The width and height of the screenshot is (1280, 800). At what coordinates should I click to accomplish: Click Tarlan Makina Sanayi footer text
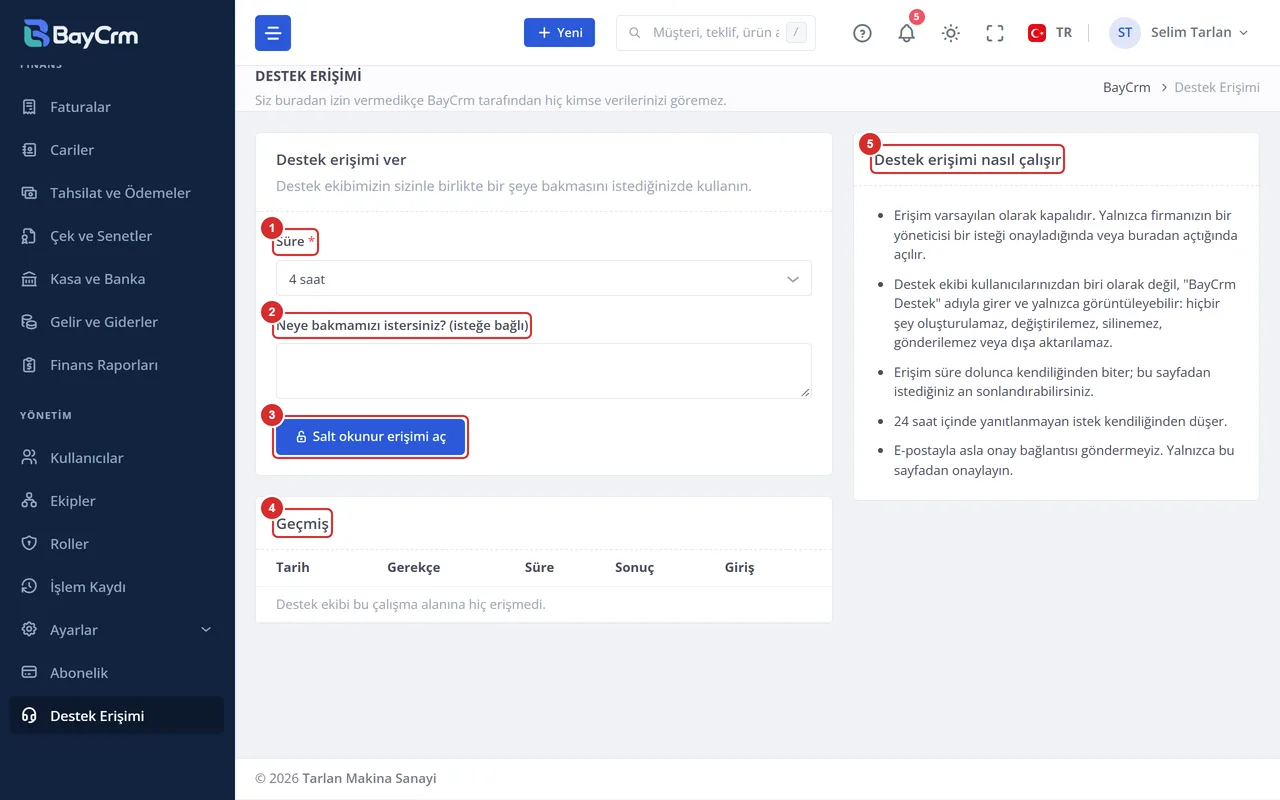click(x=369, y=778)
